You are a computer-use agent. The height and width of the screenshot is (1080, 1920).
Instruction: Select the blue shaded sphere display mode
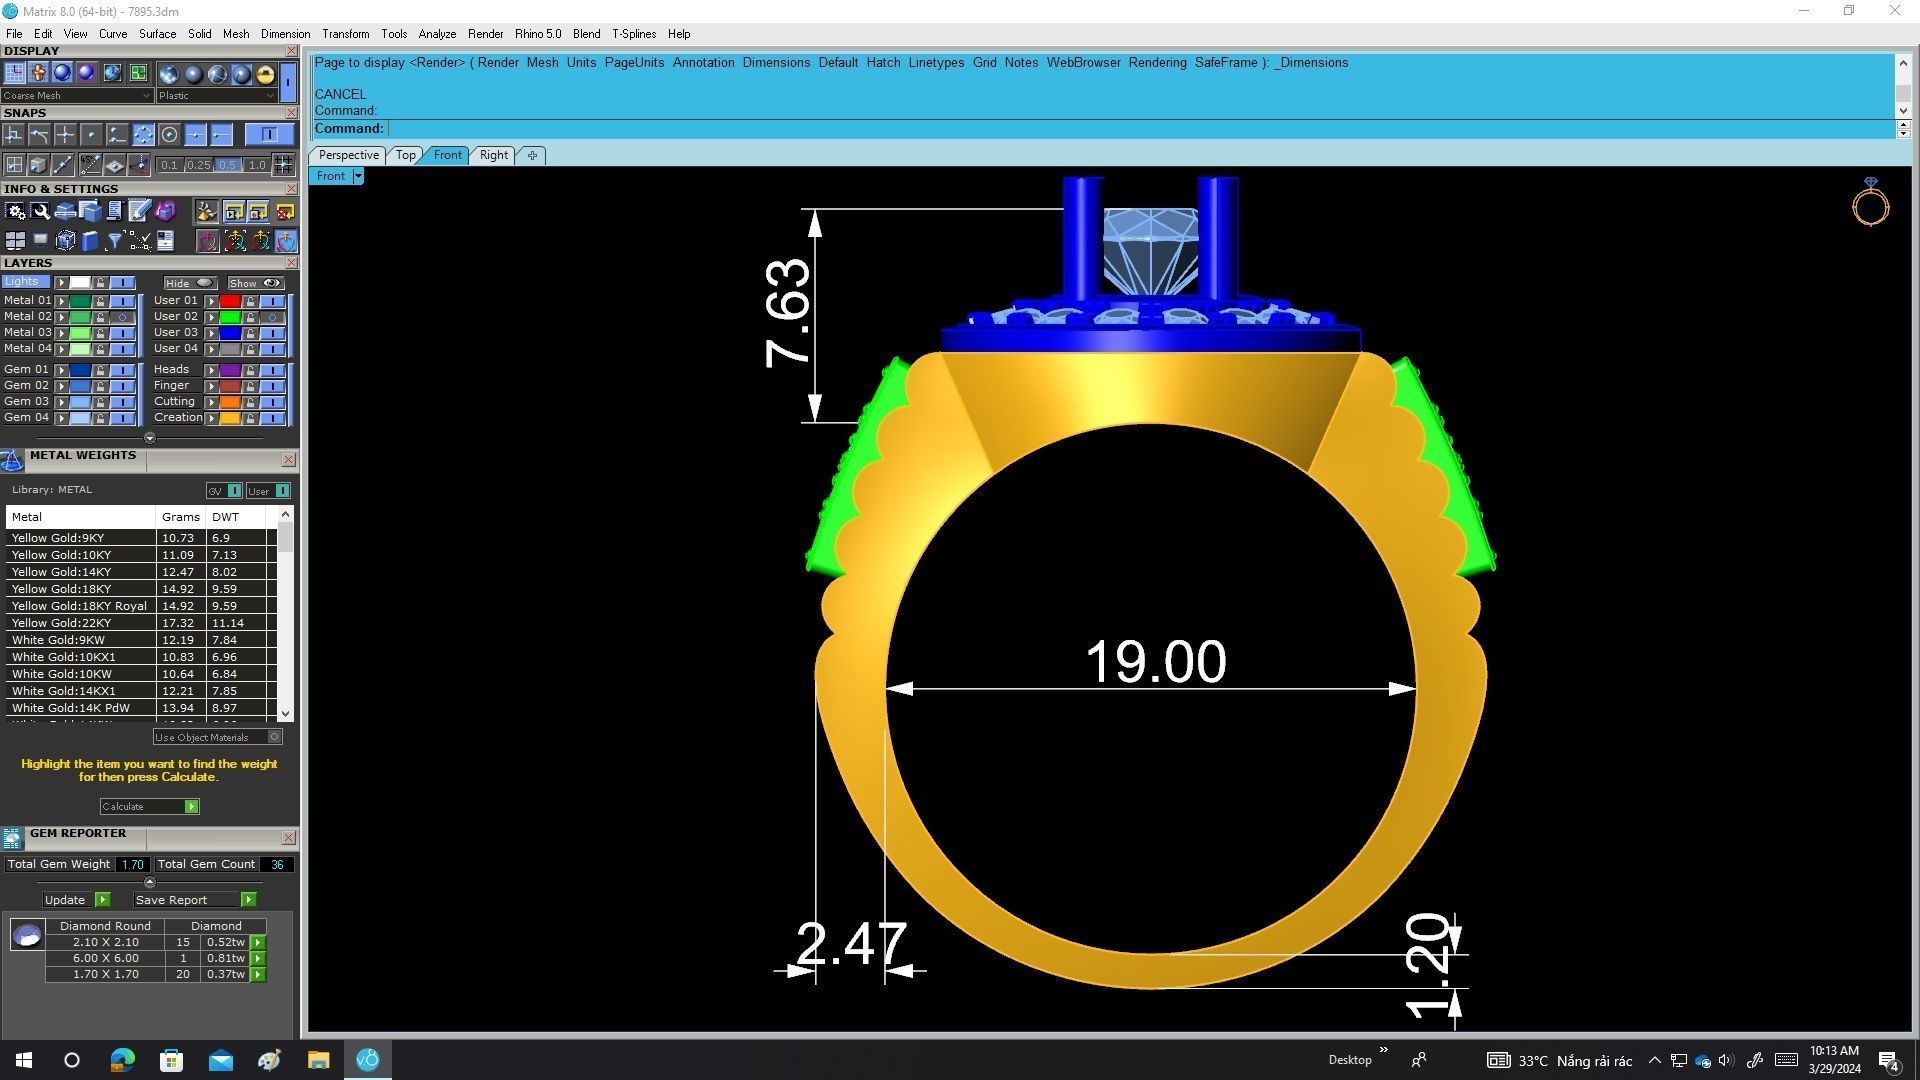tap(62, 73)
